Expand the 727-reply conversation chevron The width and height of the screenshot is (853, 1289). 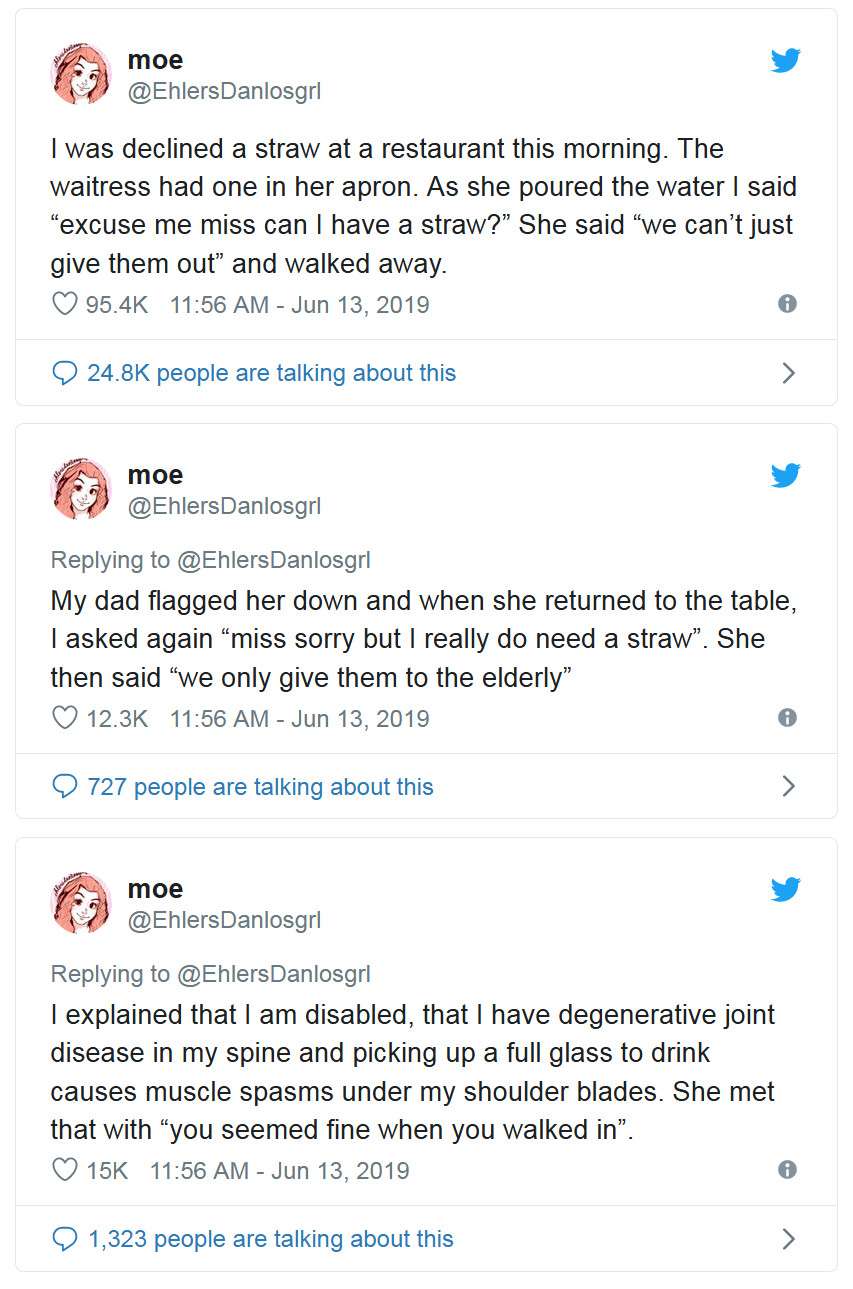click(788, 787)
